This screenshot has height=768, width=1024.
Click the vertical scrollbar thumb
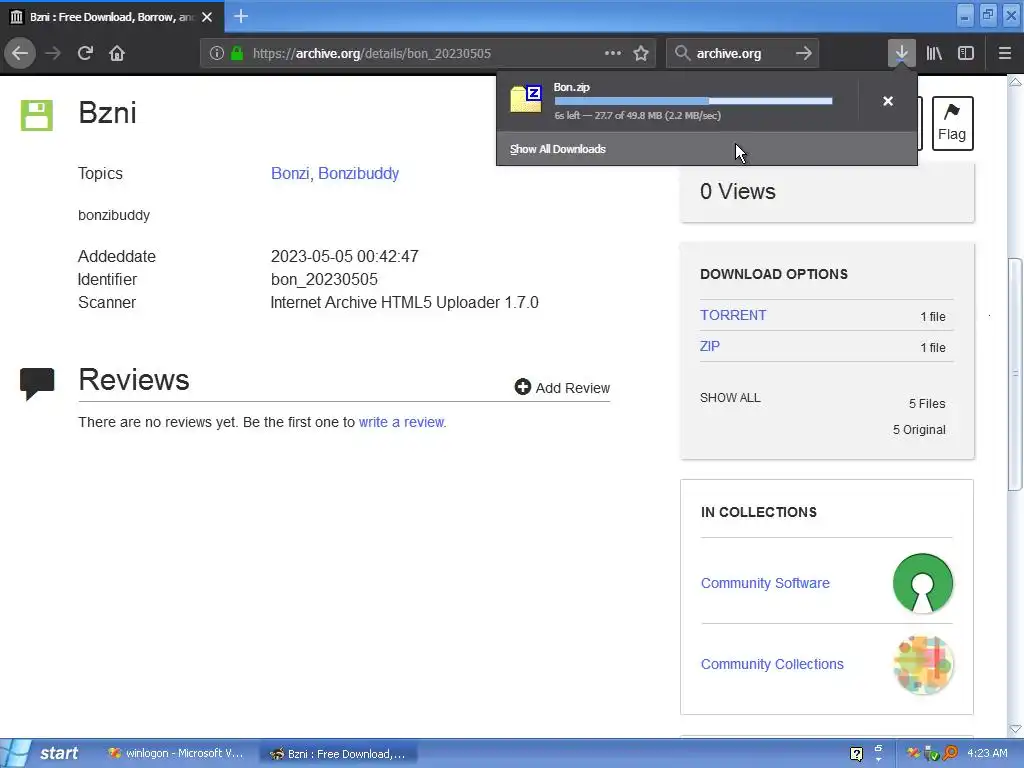pos(1015,374)
